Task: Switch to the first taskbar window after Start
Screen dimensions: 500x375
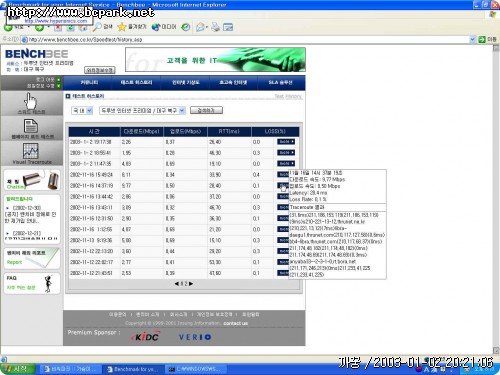Action: tap(70, 369)
